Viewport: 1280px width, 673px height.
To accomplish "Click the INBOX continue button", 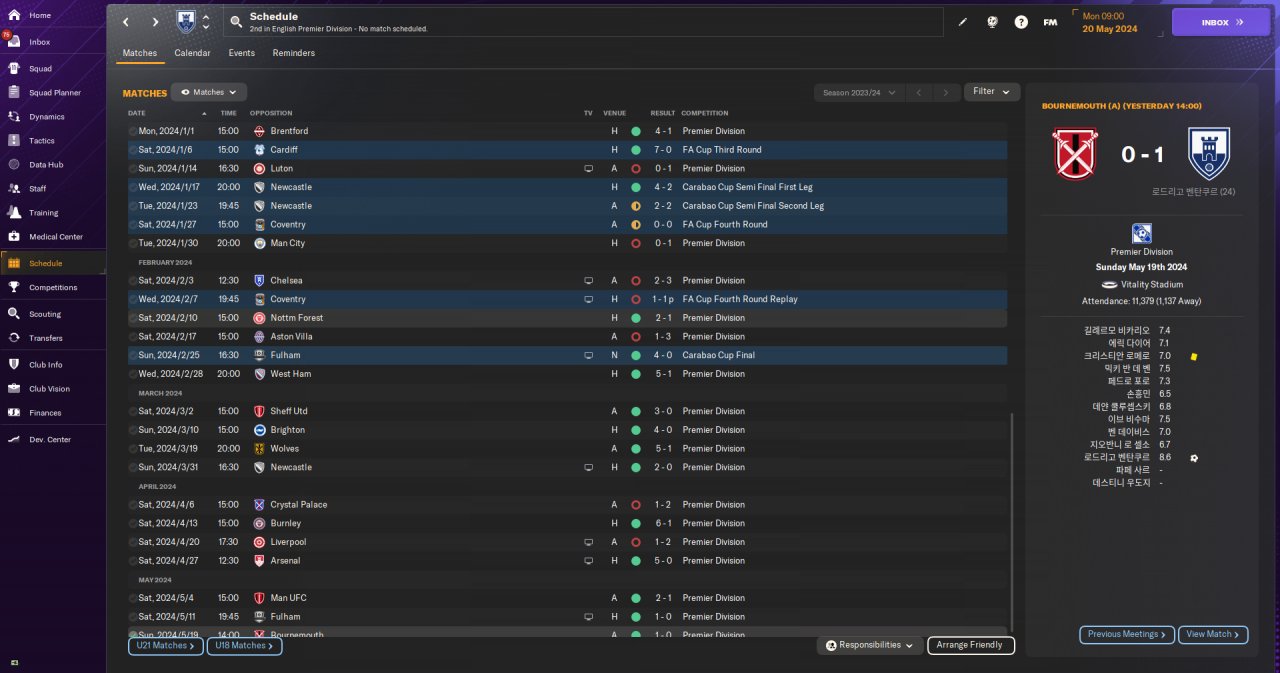I will click(x=1220, y=22).
